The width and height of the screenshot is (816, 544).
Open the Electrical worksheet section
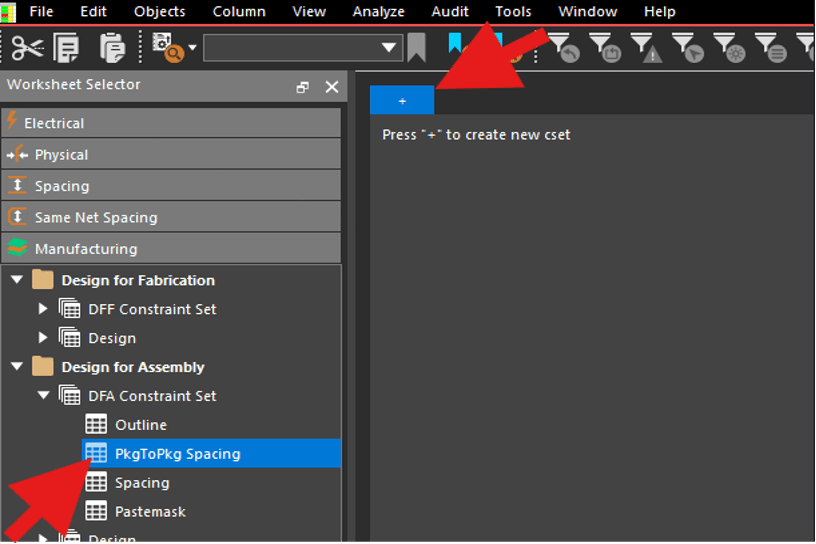171,123
